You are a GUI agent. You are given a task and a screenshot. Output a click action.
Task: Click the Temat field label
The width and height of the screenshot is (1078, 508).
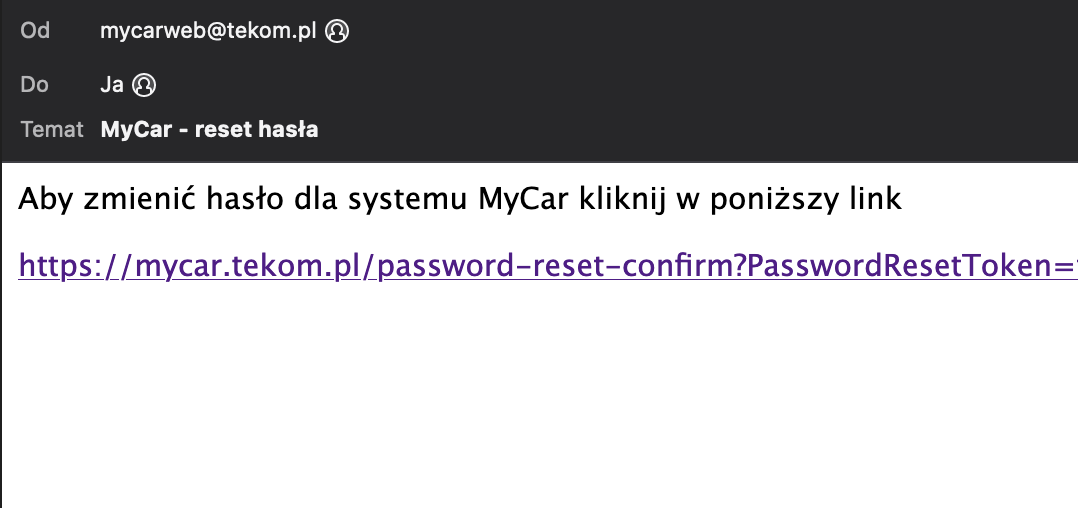coord(52,129)
